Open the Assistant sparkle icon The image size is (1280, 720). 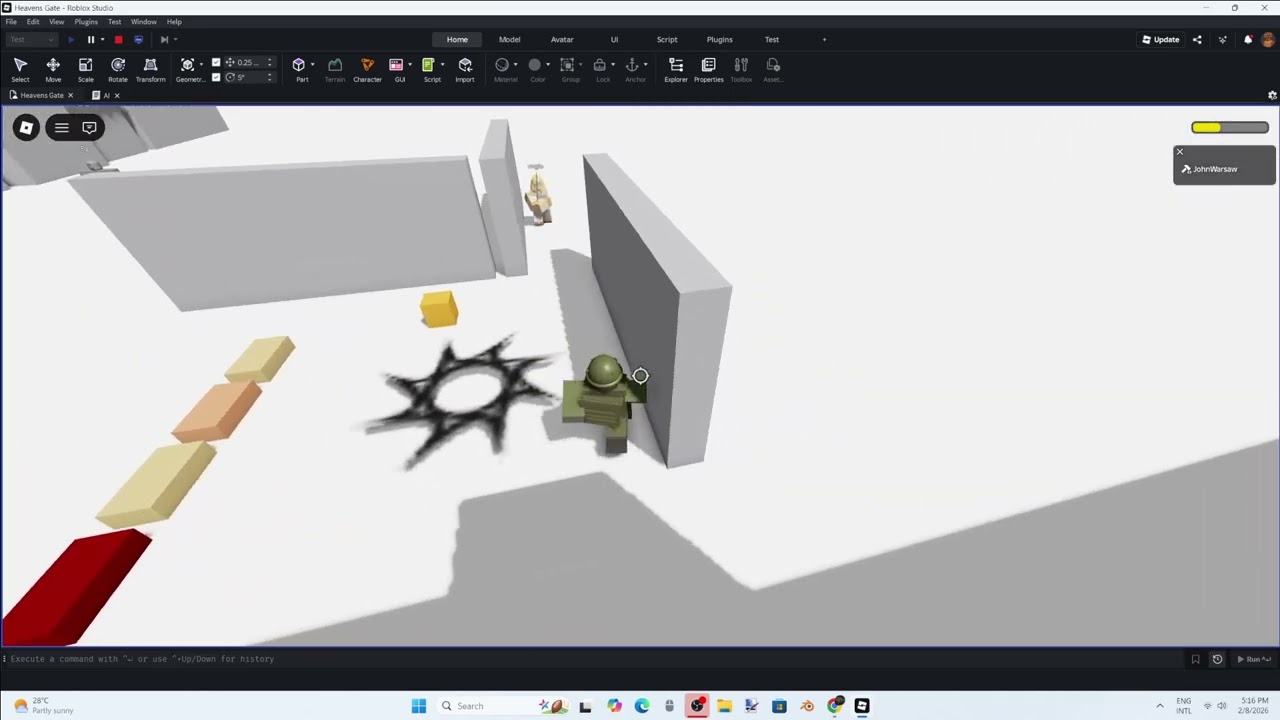click(1222, 40)
